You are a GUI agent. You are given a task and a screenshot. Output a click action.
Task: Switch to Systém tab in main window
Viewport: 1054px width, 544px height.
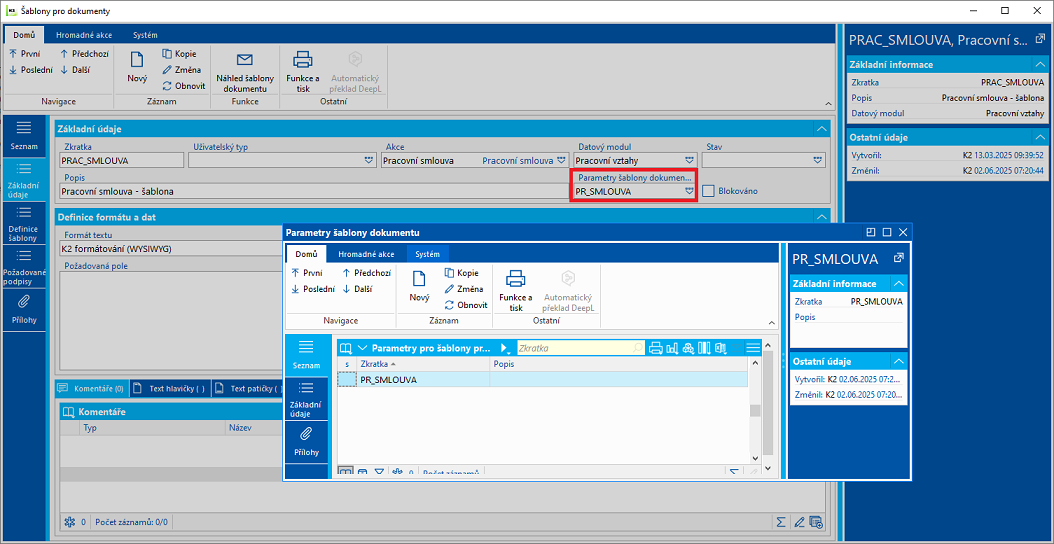[x=145, y=35]
